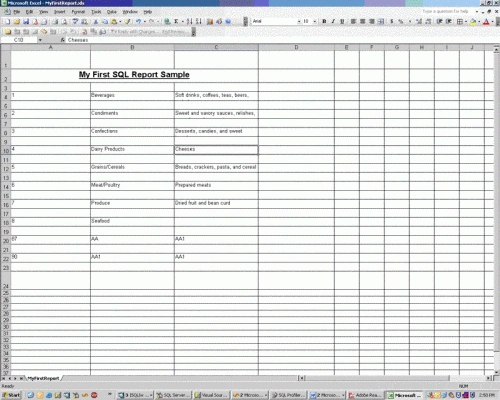Open the Arial font name dropdown
The width and height of the screenshot is (500, 400).
pos(299,22)
